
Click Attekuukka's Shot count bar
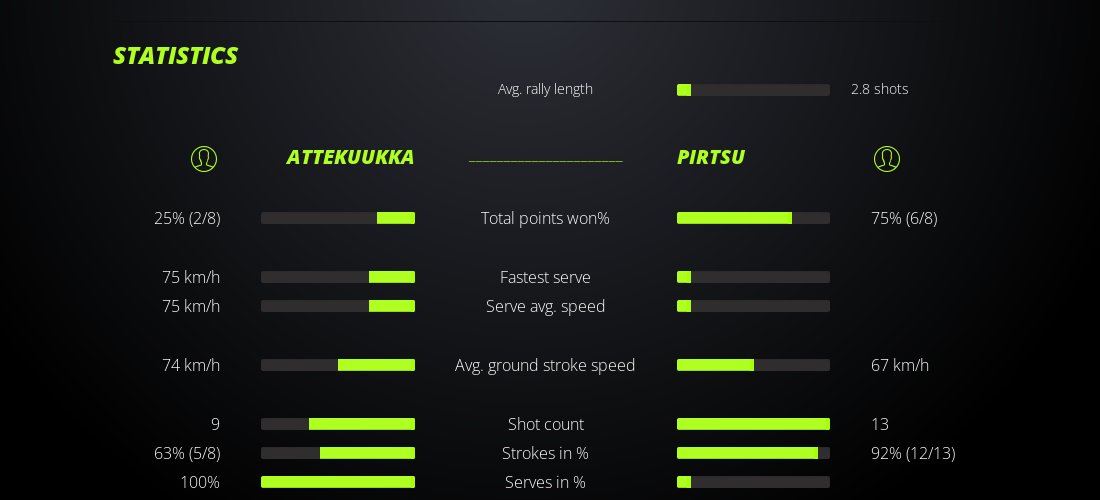(338, 424)
